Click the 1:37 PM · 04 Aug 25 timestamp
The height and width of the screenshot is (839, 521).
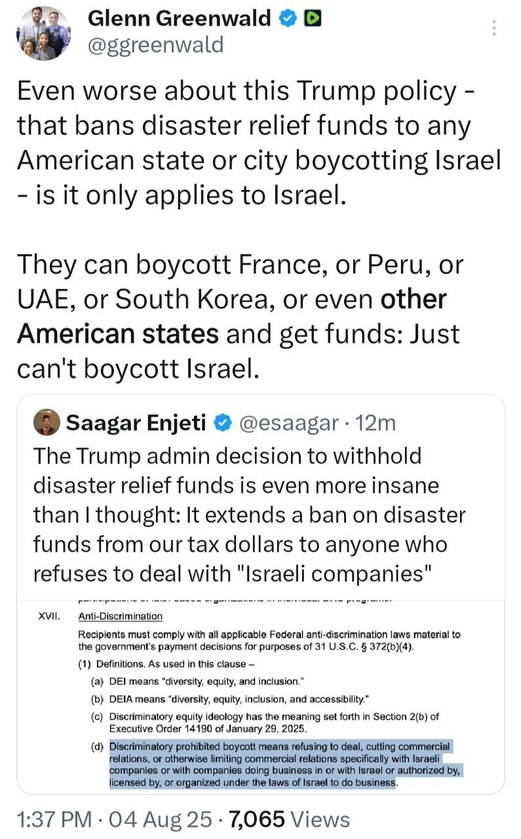tap(114, 819)
